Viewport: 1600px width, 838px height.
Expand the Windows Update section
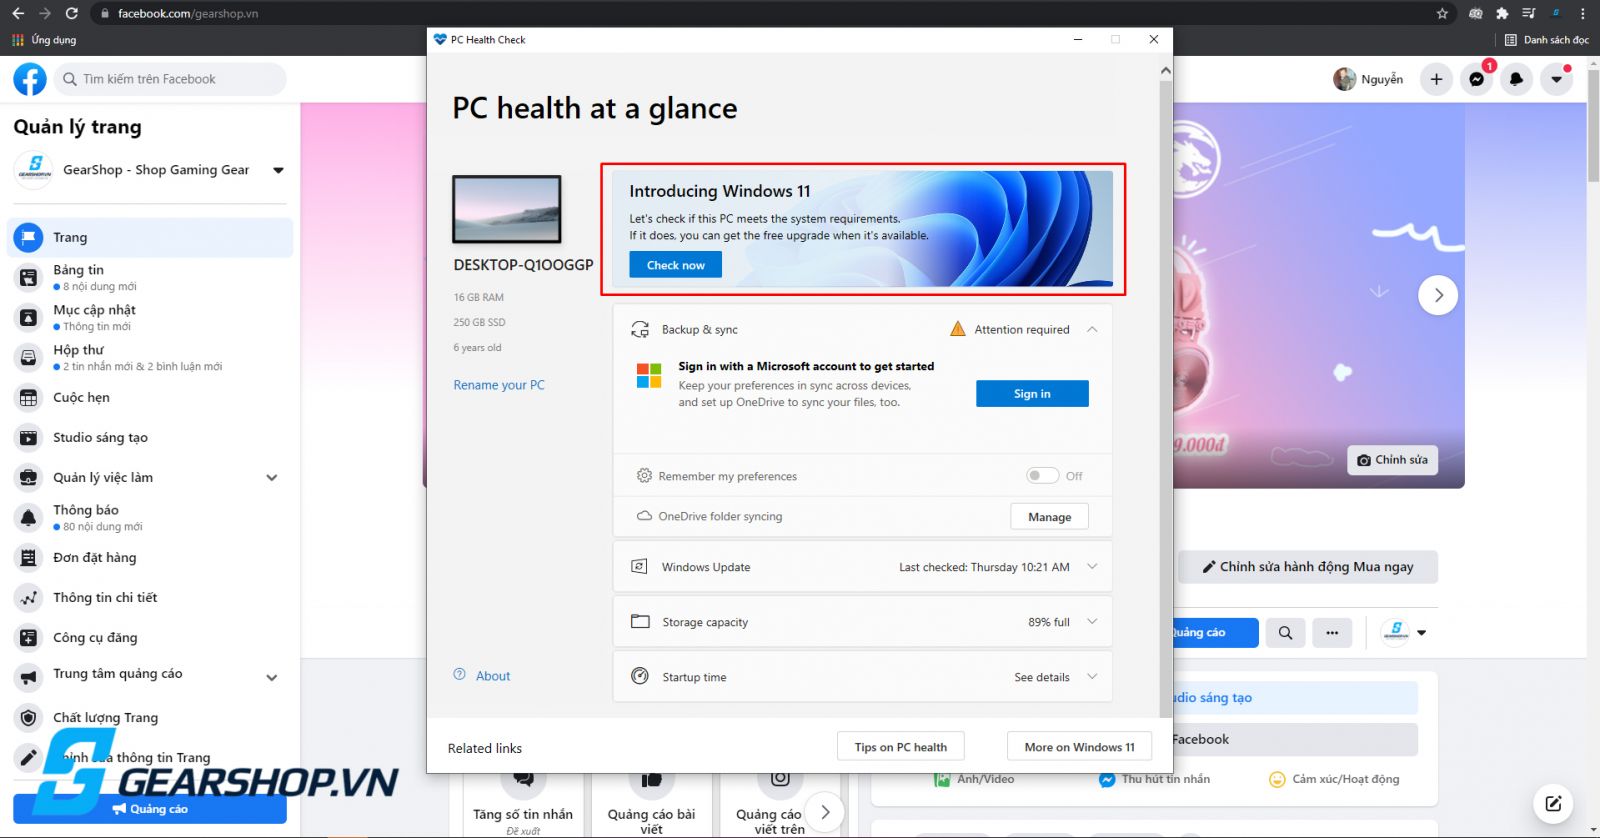pos(1092,567)
